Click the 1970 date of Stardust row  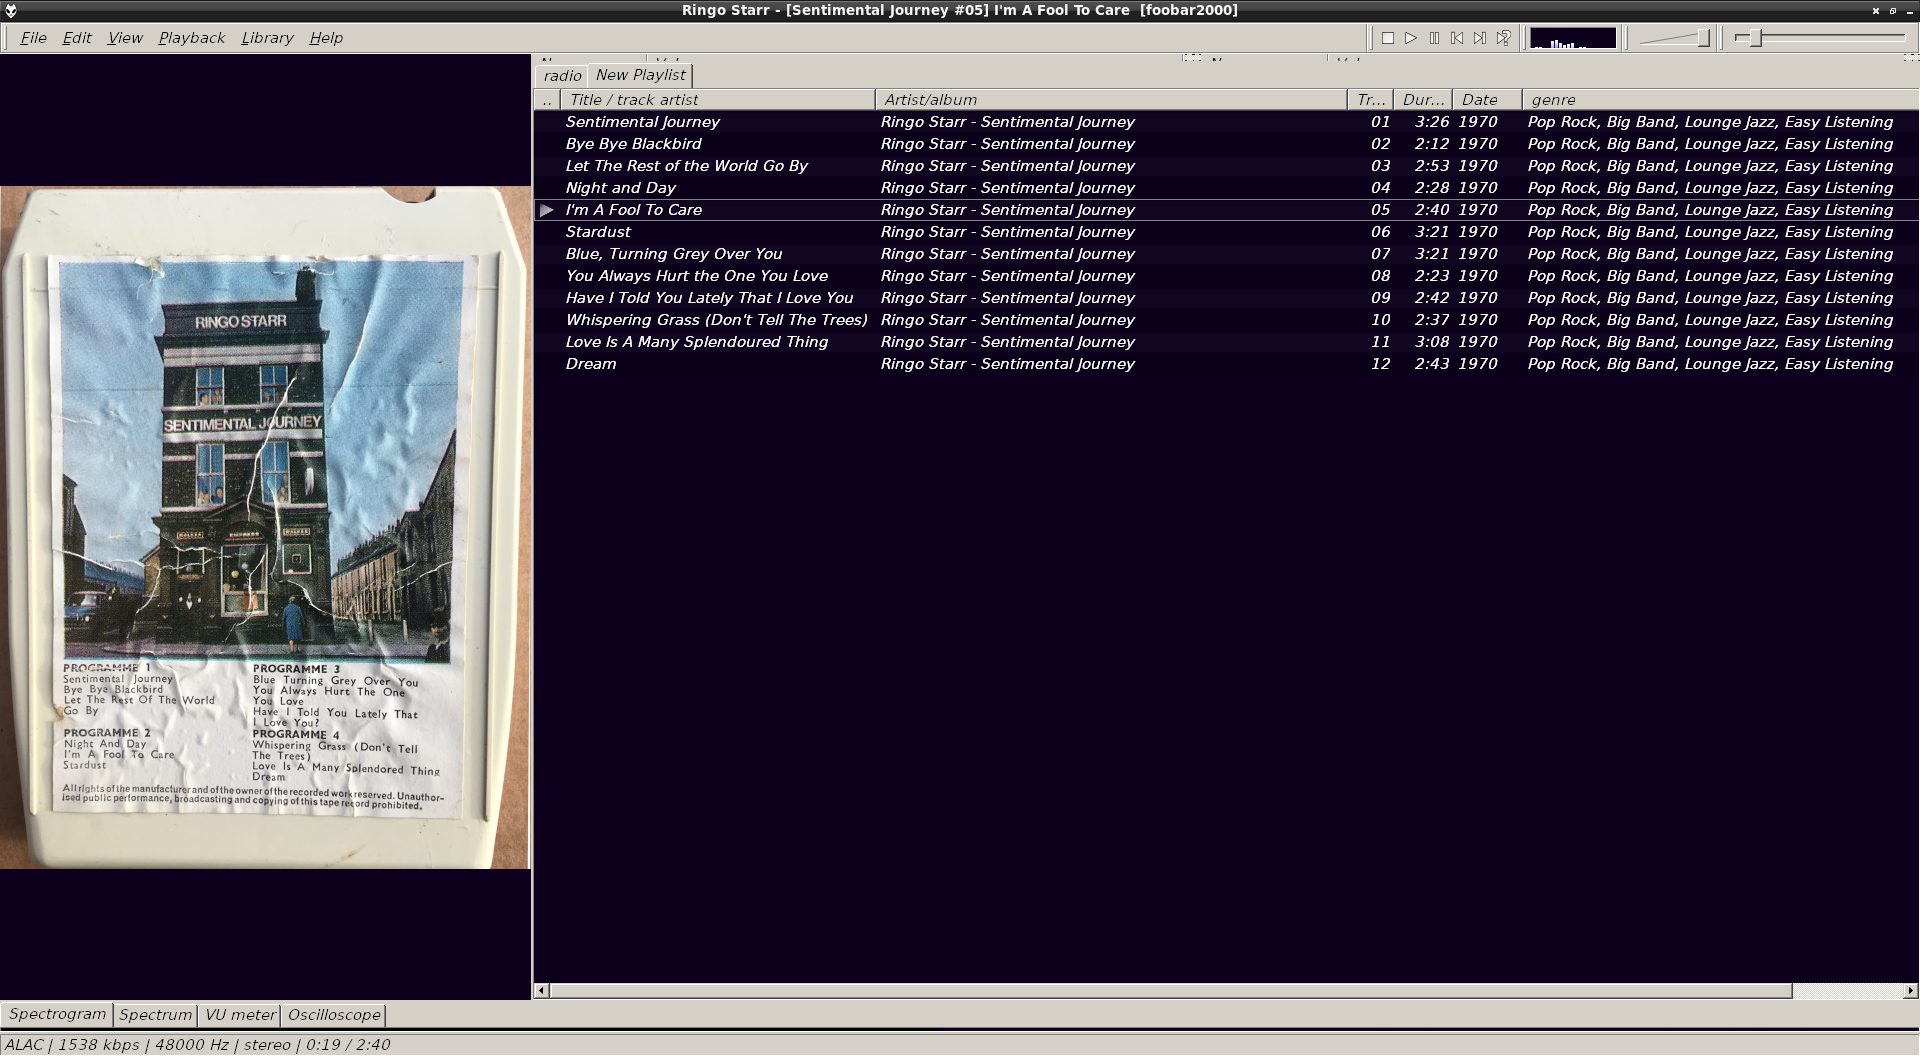[1477, 232]
